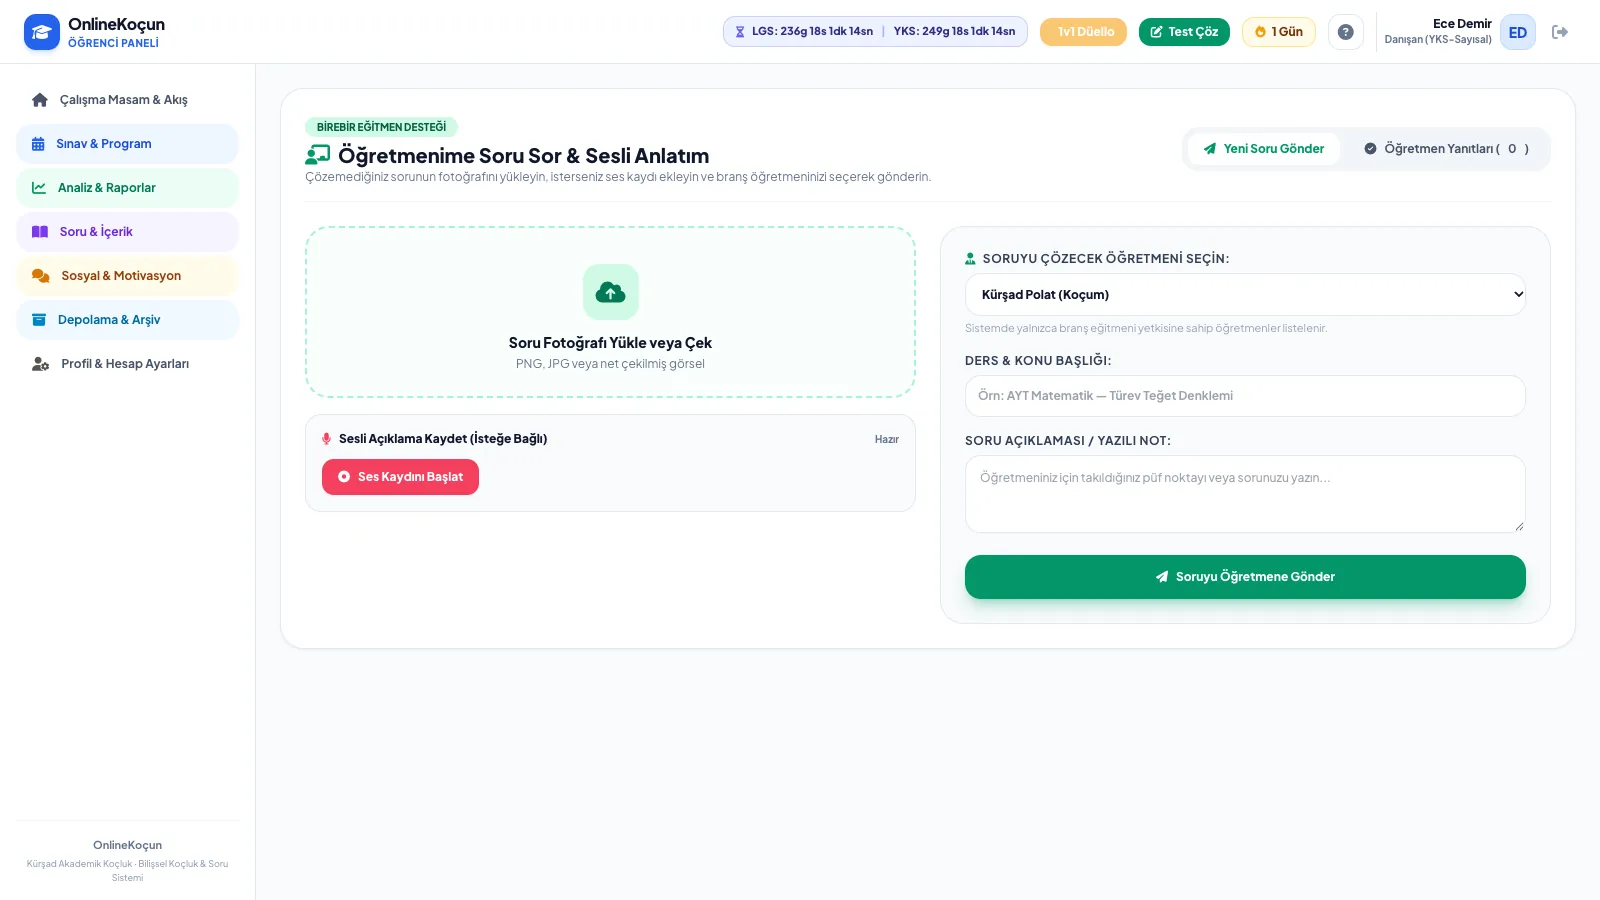This screenshot has height=900, width=1600.
Task: Click the 1 Gün streak badge
Action: coord(1279,32)
